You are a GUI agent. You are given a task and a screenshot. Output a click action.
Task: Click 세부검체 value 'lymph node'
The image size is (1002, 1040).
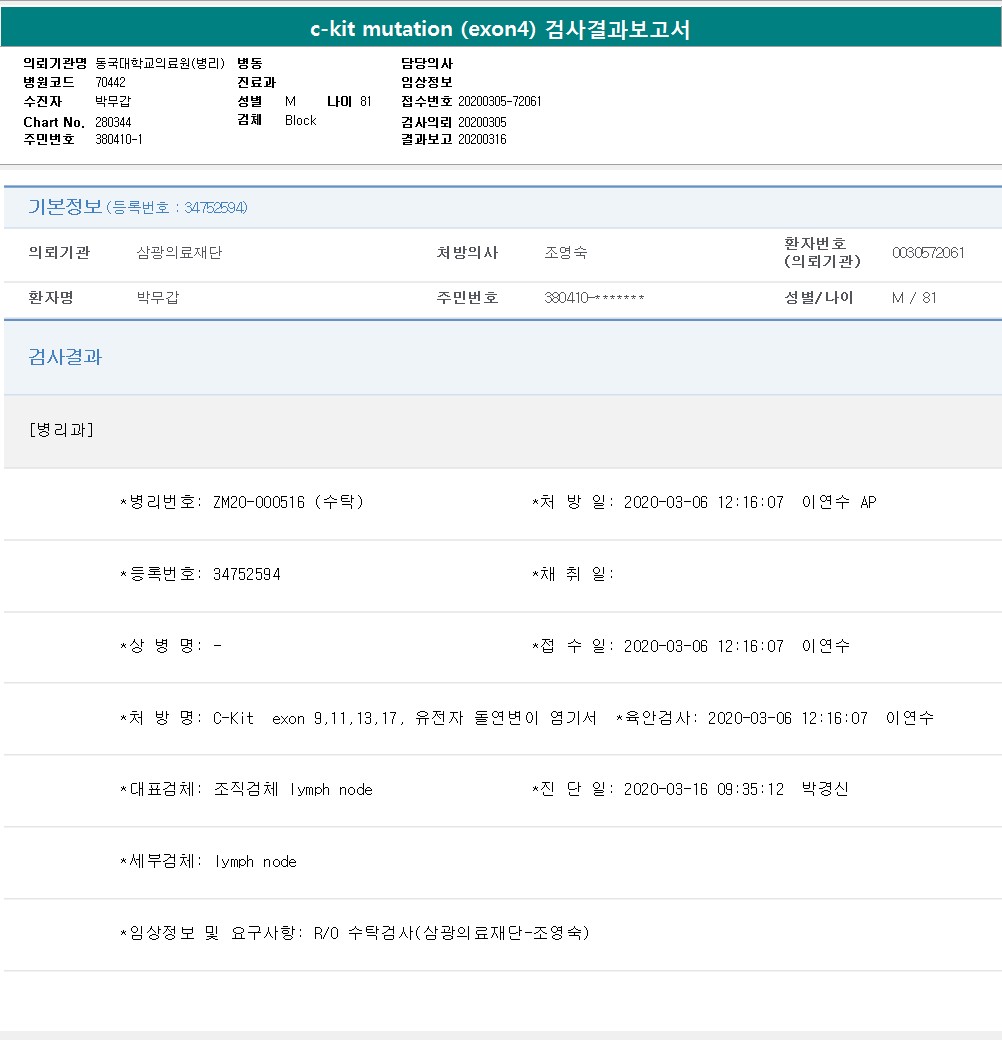[255, 862]
